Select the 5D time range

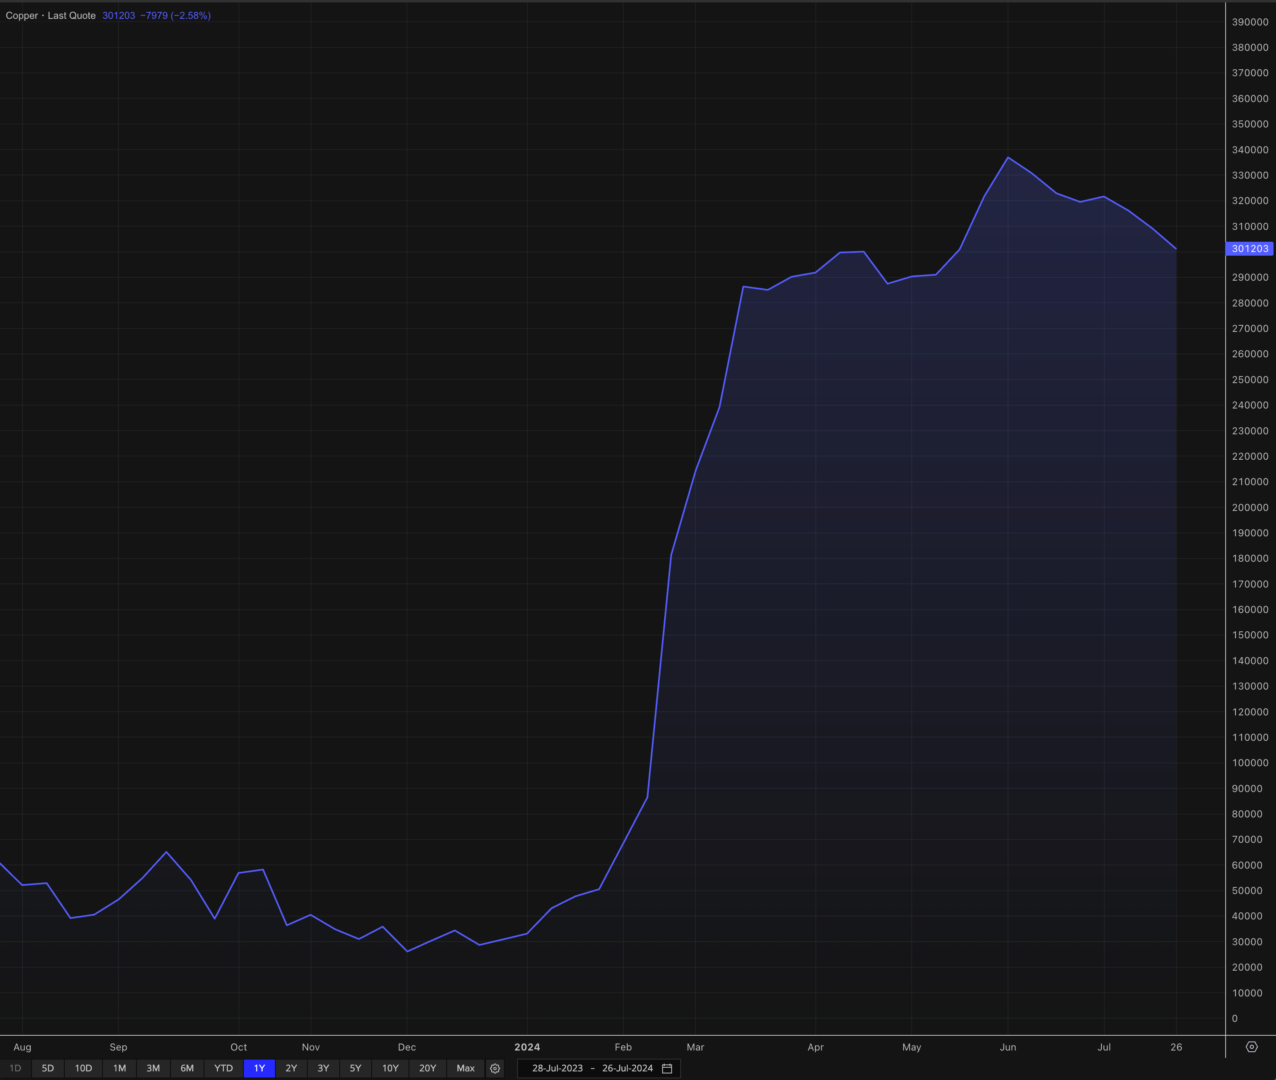(48, 1068)
